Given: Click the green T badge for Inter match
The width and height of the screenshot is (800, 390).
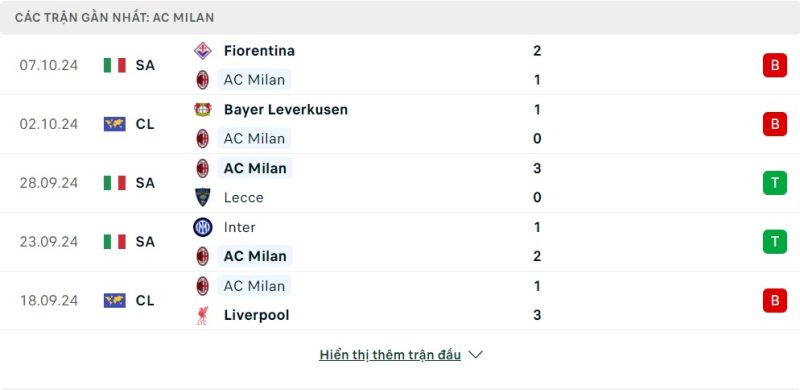Looking at the screenshot, I should 775,241.
